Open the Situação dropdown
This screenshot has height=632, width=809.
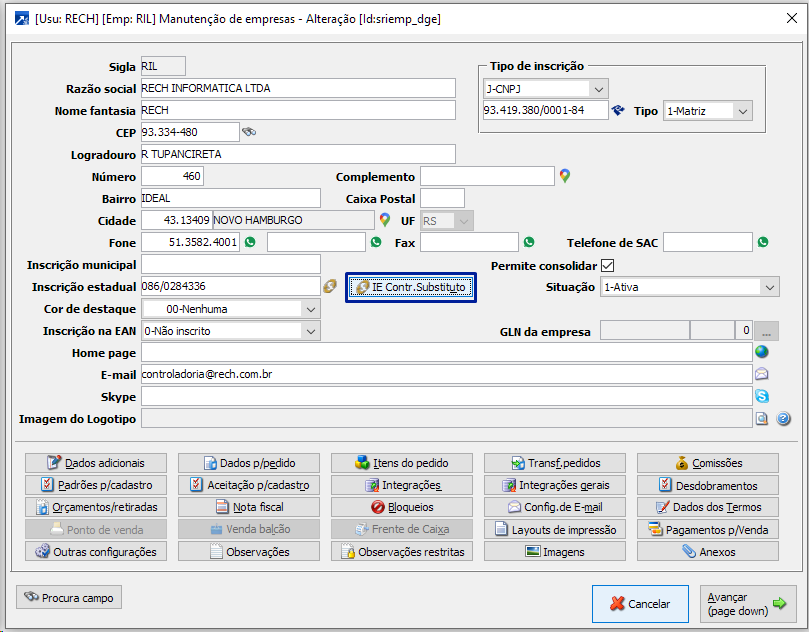tap(769, 287)
